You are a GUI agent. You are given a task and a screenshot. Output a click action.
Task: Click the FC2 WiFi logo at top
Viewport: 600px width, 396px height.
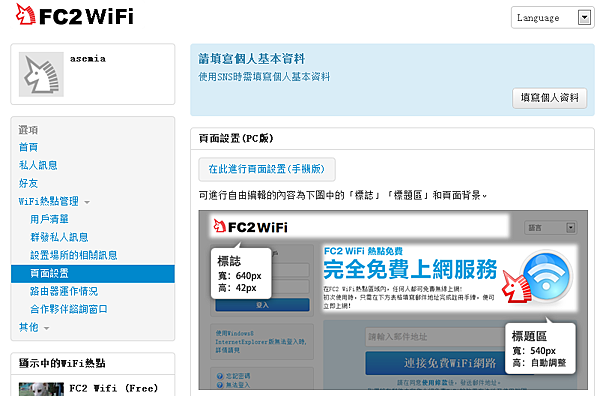click(x=75, y=15)
